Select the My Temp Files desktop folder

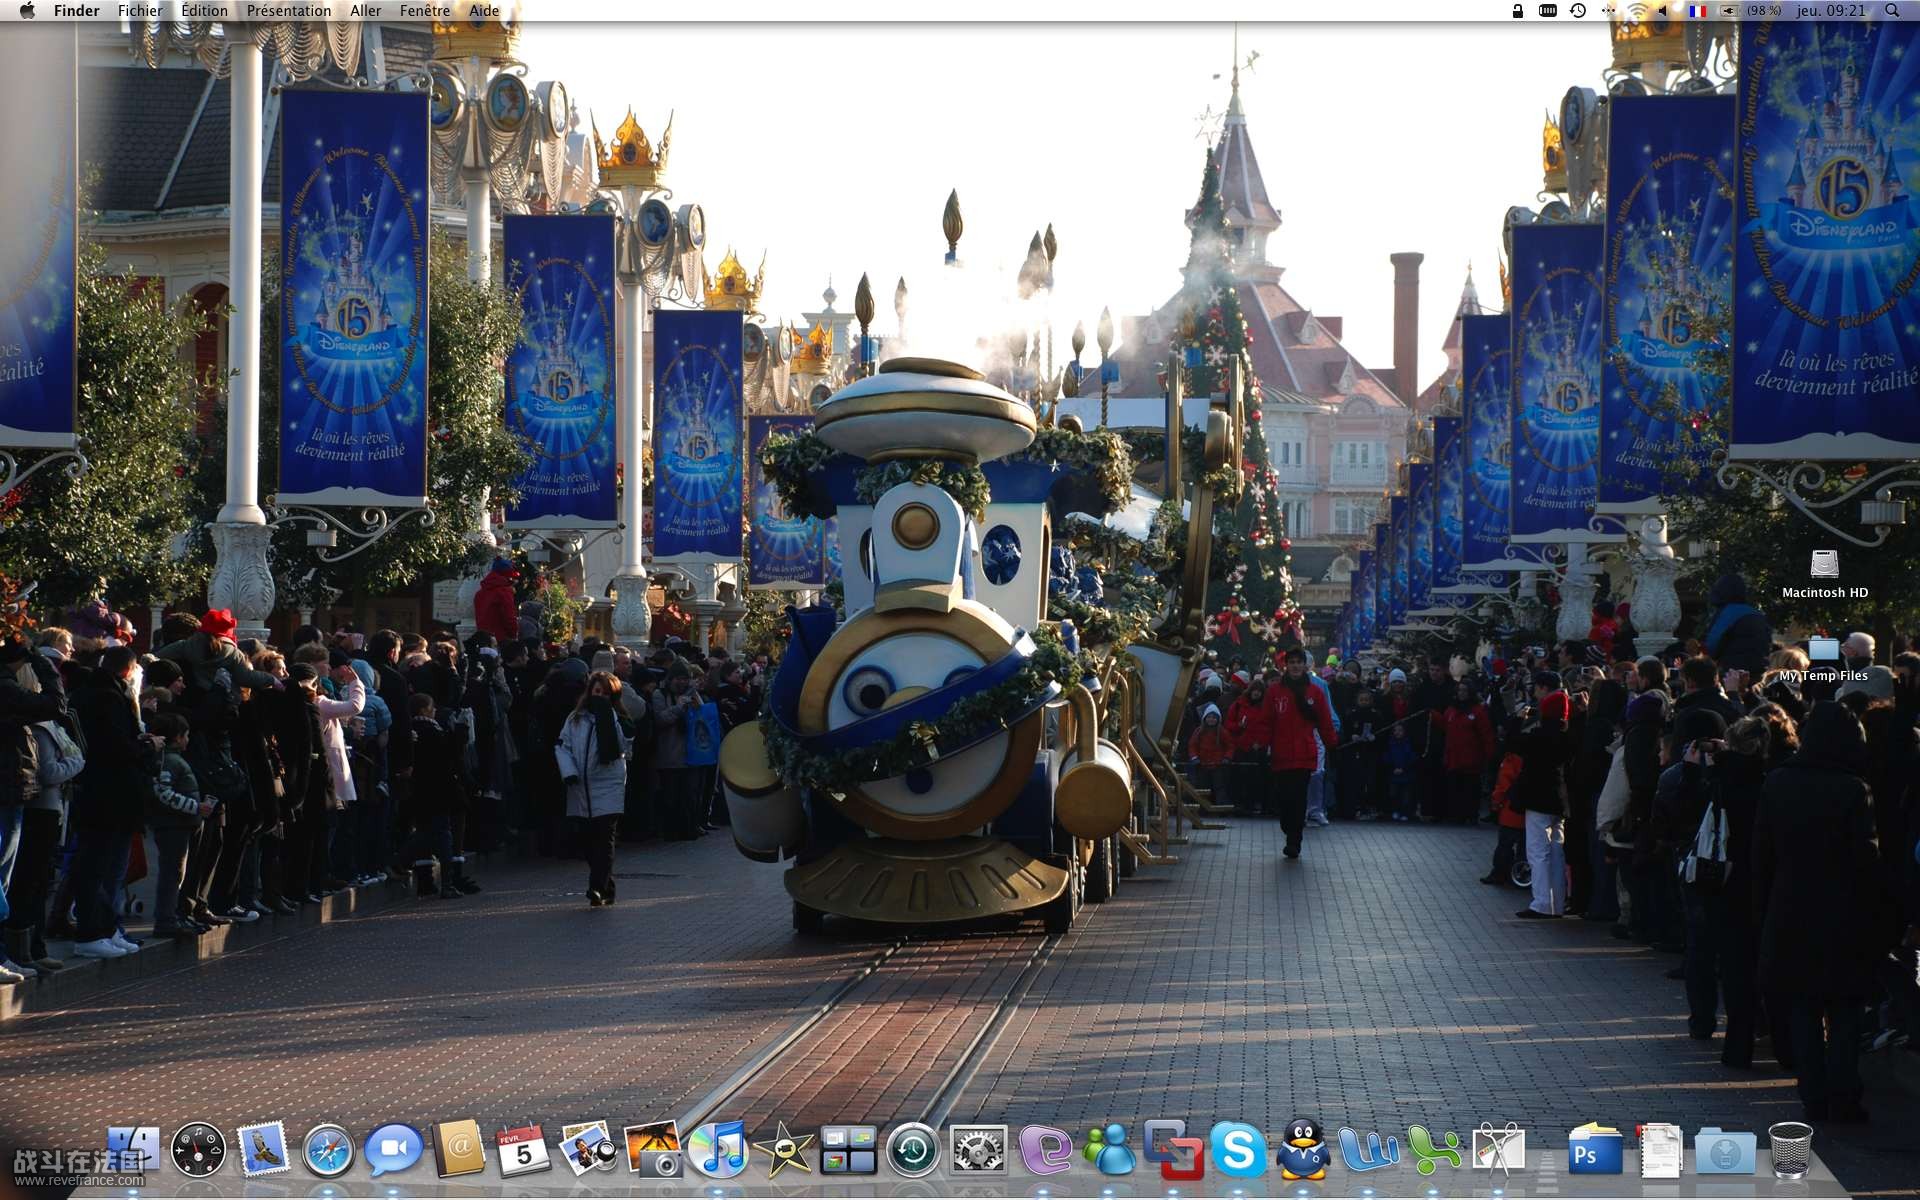1824,658
